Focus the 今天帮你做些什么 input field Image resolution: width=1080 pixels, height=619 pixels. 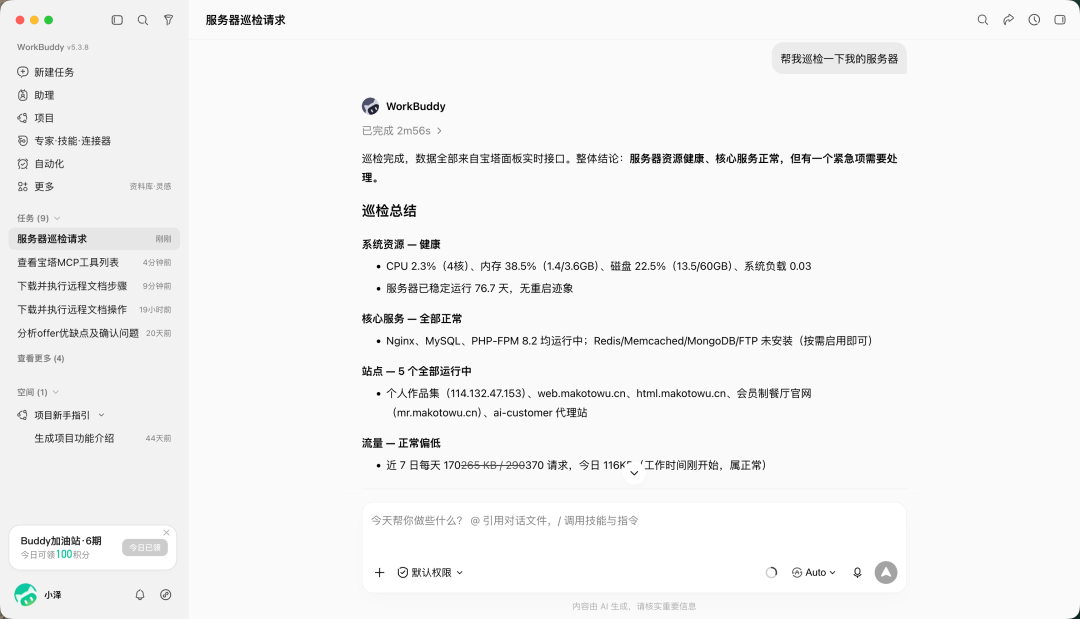pos(634,521)
